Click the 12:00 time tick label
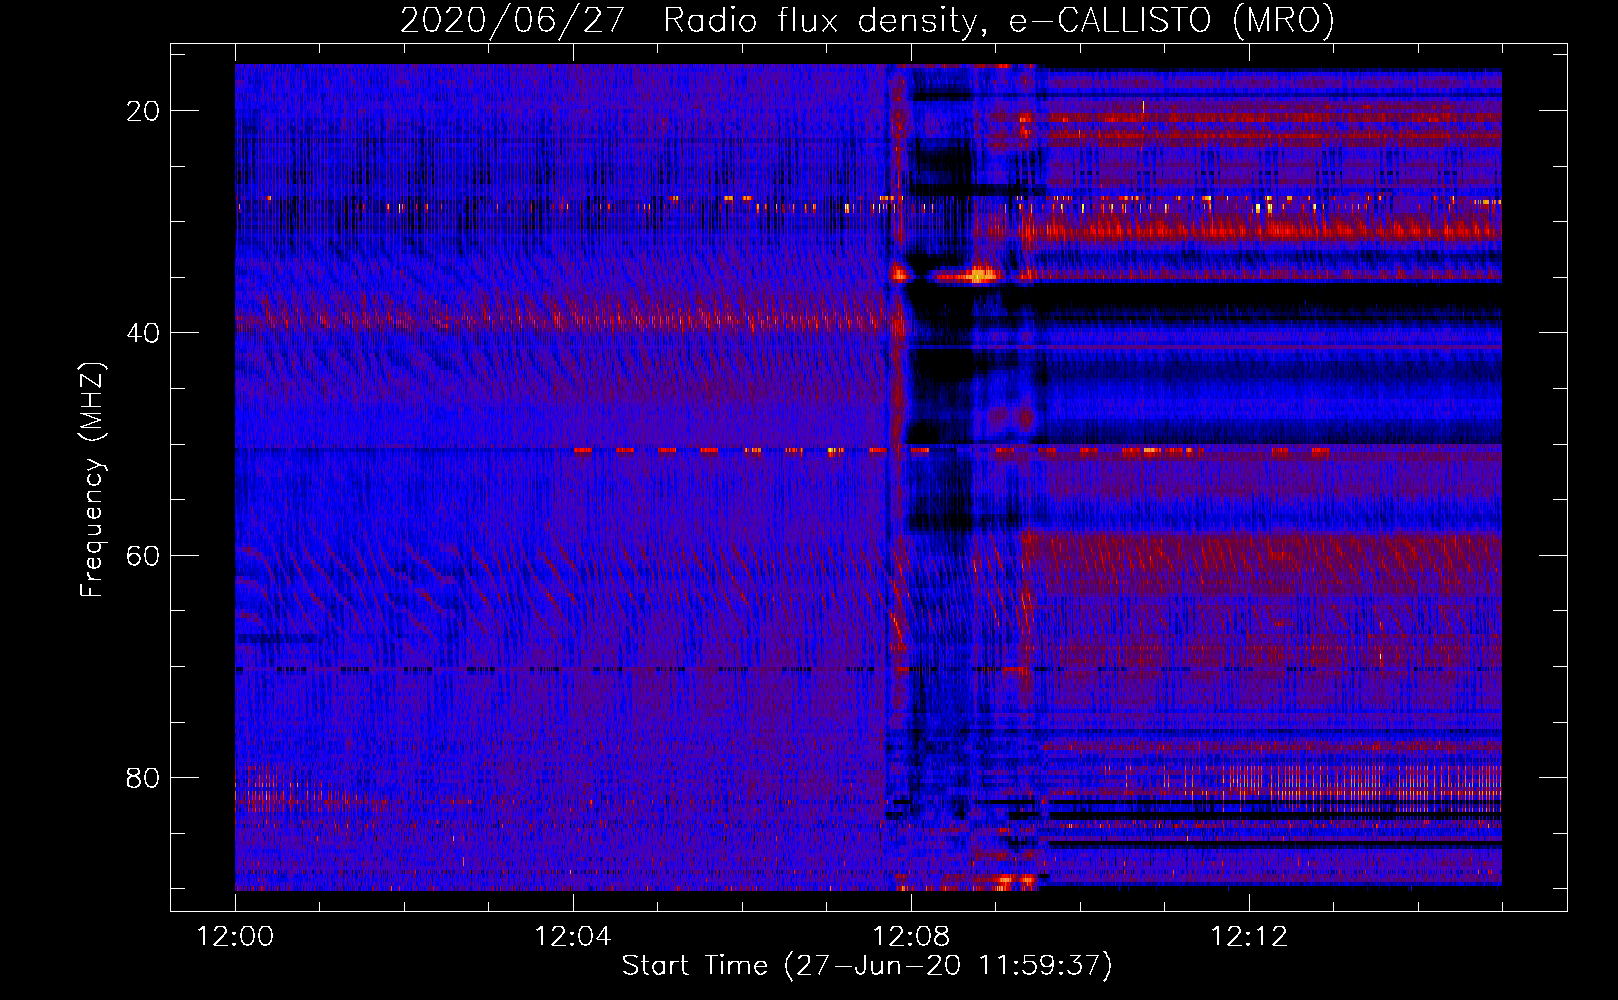The height and width of the screenshot is (1000, 1618). 236,937
